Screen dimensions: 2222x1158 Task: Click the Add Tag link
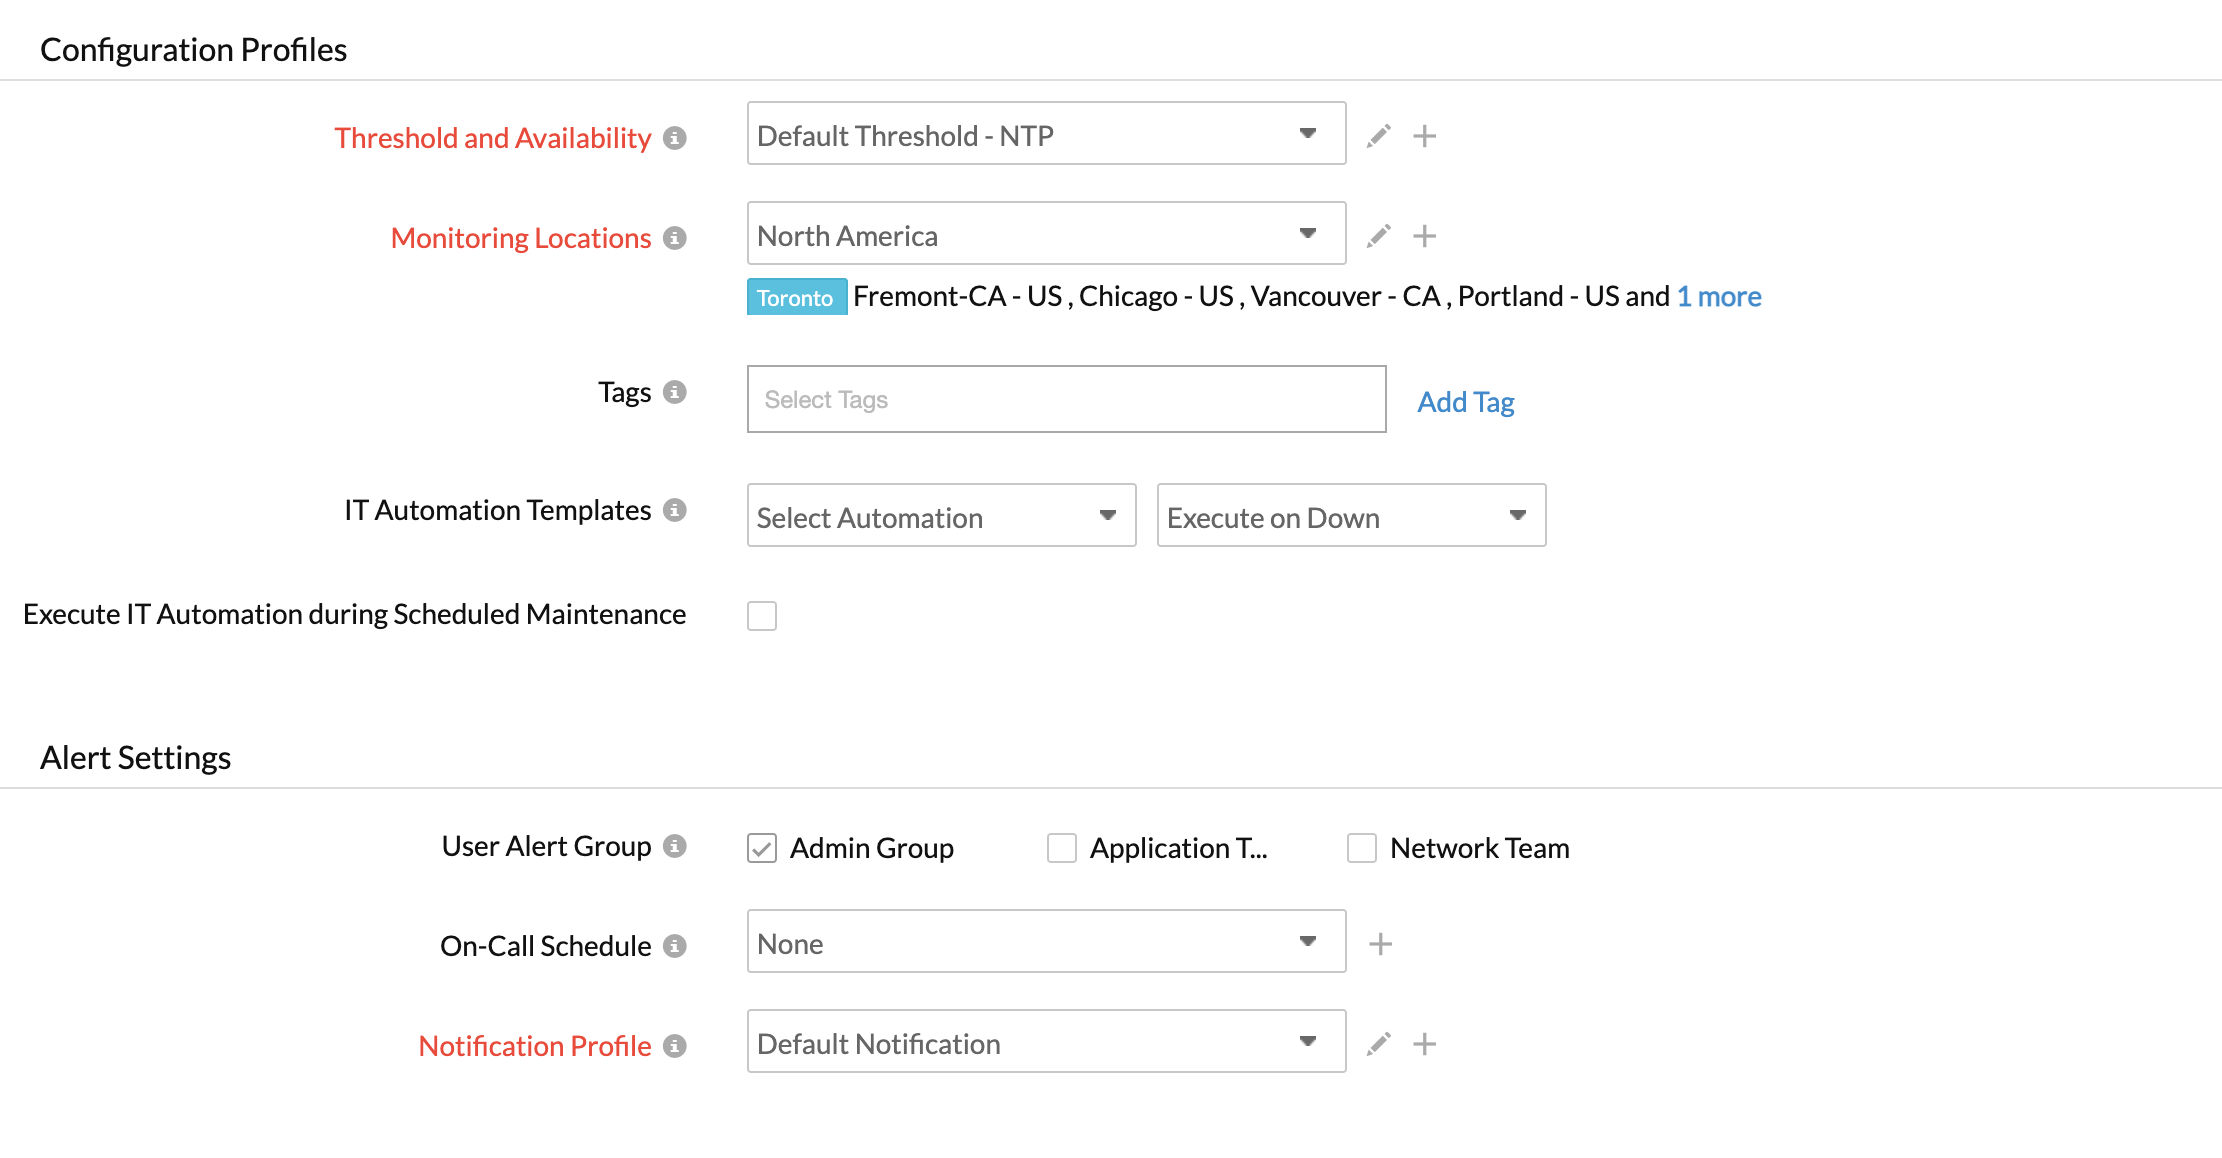click(x=1465, y=402)
